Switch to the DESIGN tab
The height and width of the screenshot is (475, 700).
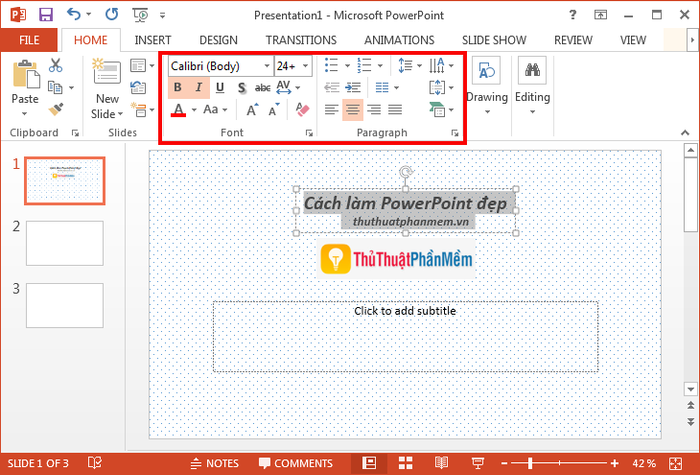coord(218,40)
